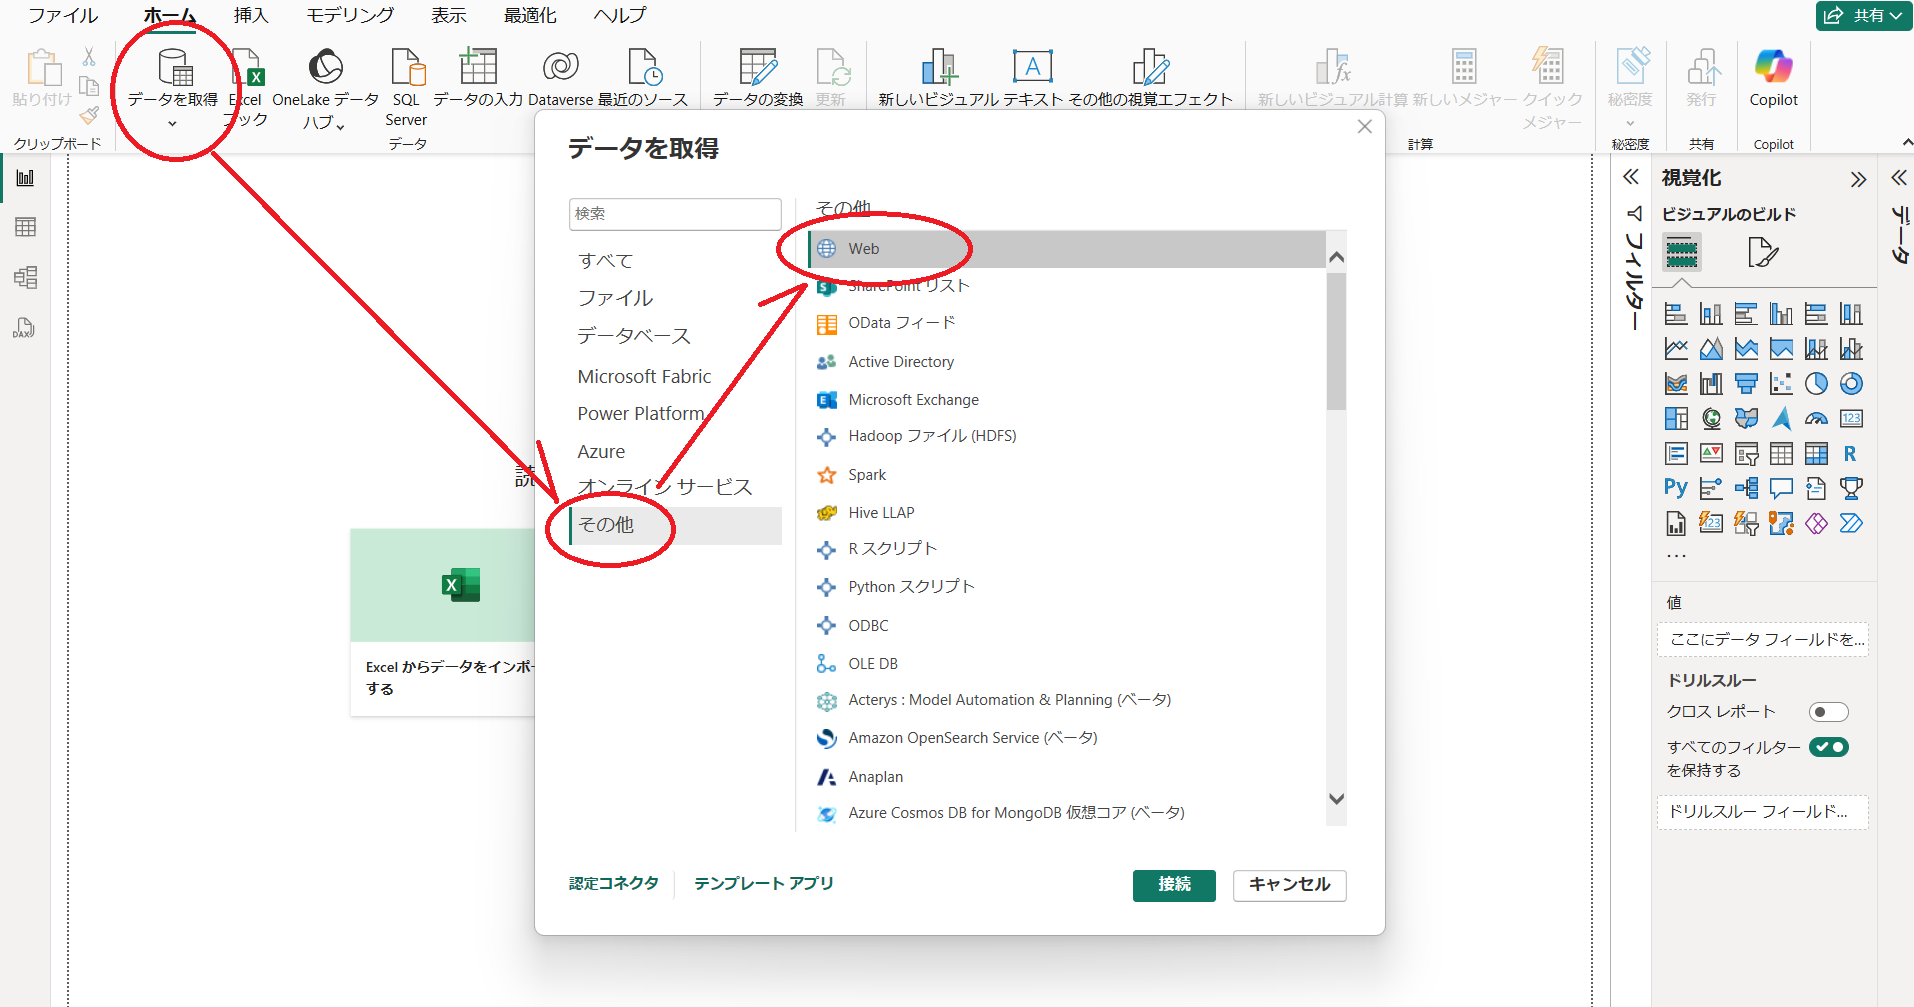Select the donut chart visual icon
This screenshot has height=1007, width=1914.
pos(1851,383)
